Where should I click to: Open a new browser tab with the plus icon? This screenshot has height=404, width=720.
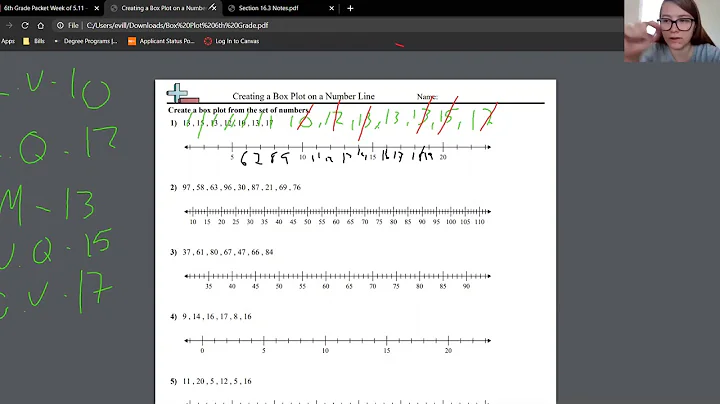point(350,8)
